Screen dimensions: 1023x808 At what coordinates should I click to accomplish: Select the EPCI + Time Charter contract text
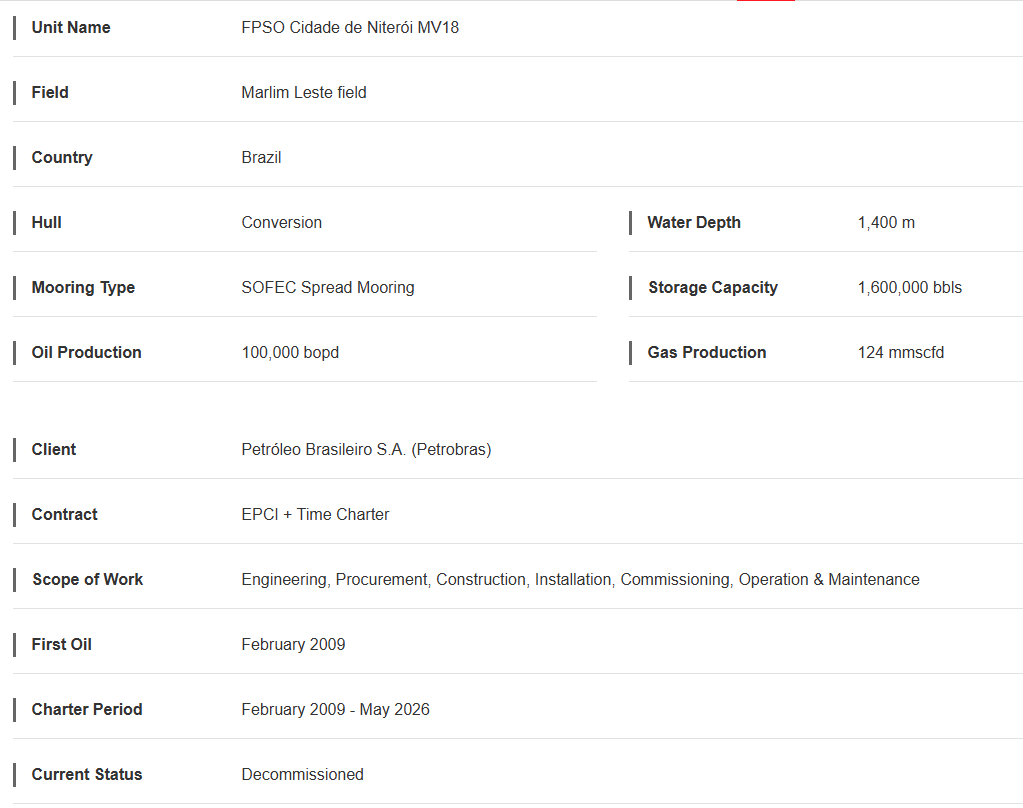[x=315, y=514]
